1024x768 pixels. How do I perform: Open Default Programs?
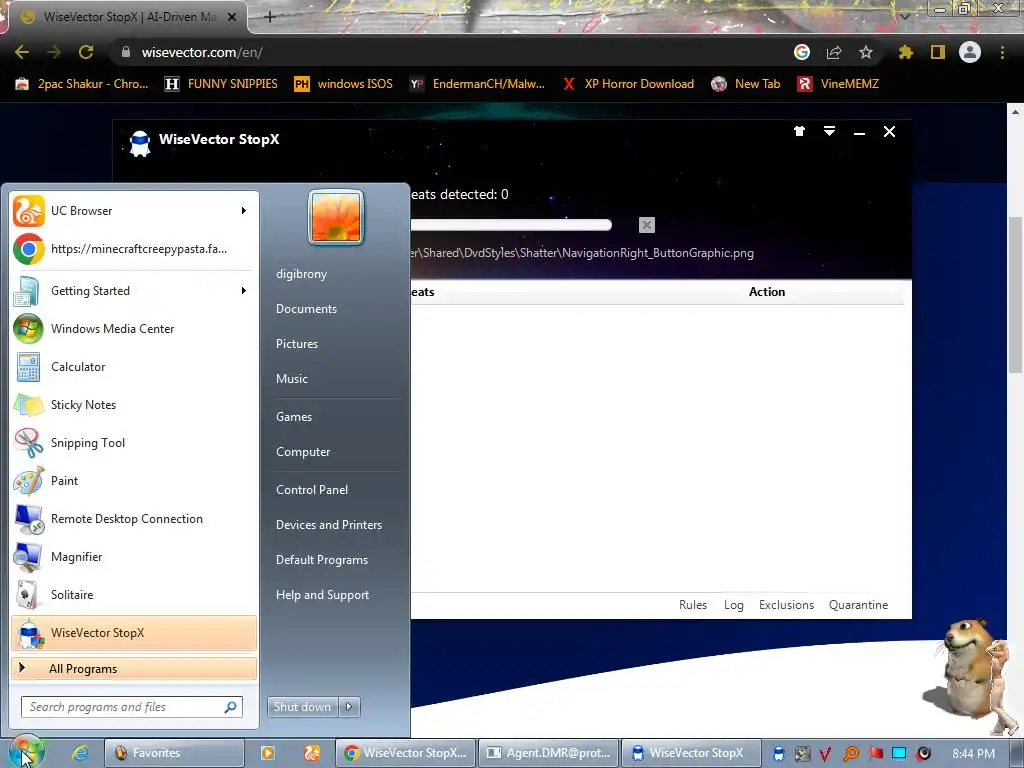(321, 560)
